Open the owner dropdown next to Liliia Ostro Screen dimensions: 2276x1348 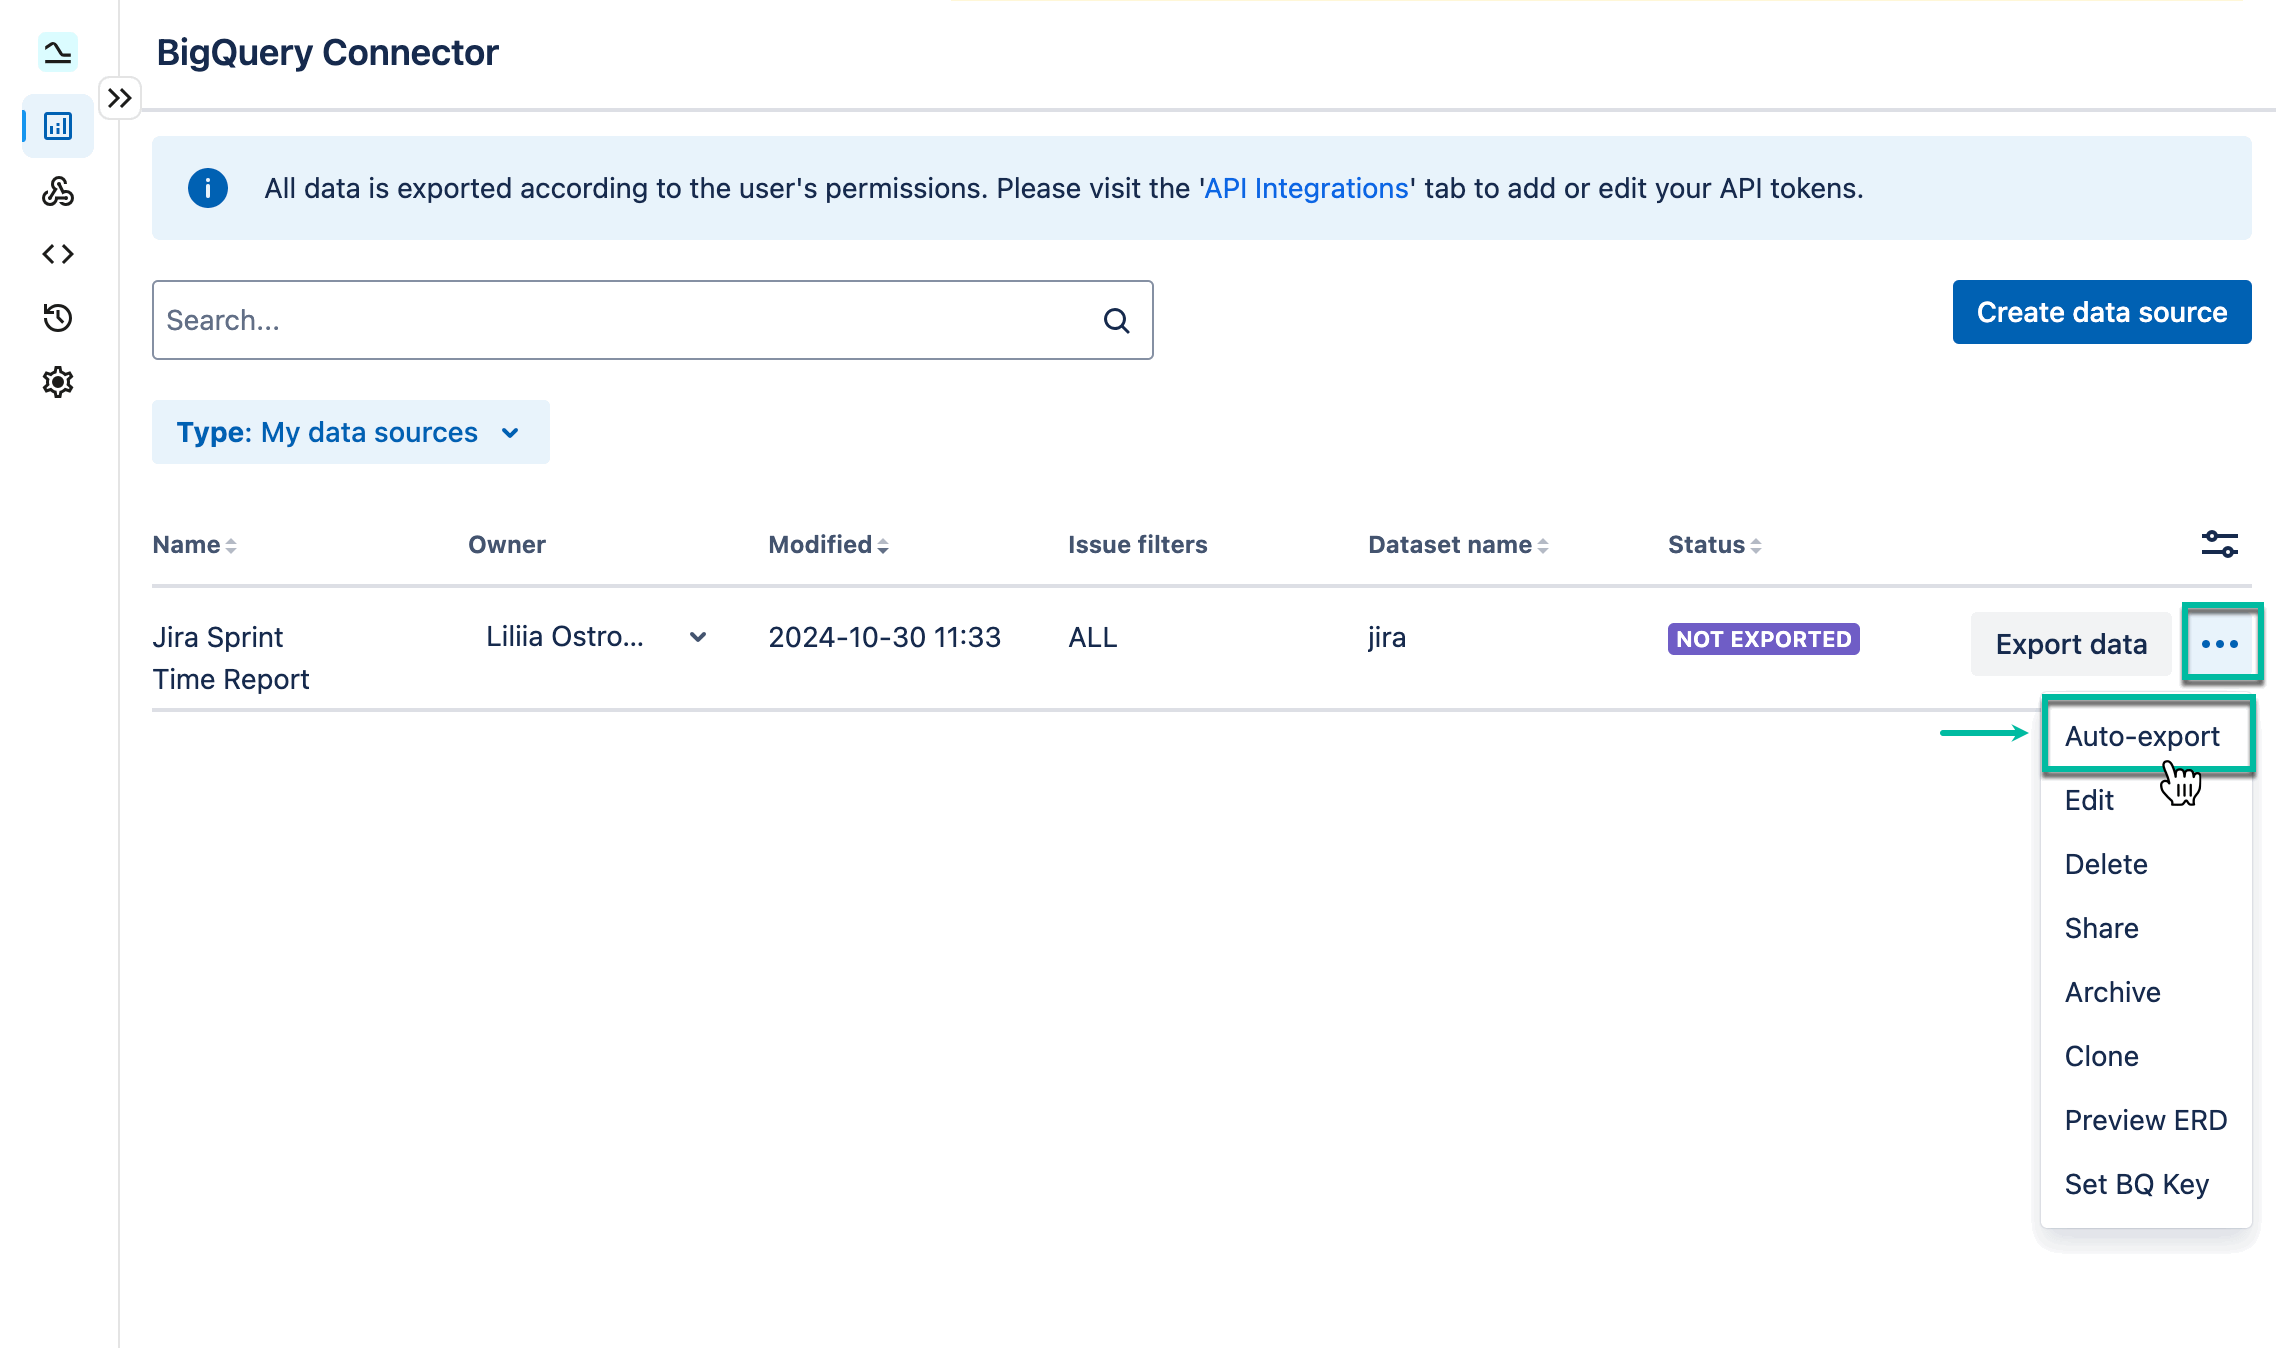[697, 637]
